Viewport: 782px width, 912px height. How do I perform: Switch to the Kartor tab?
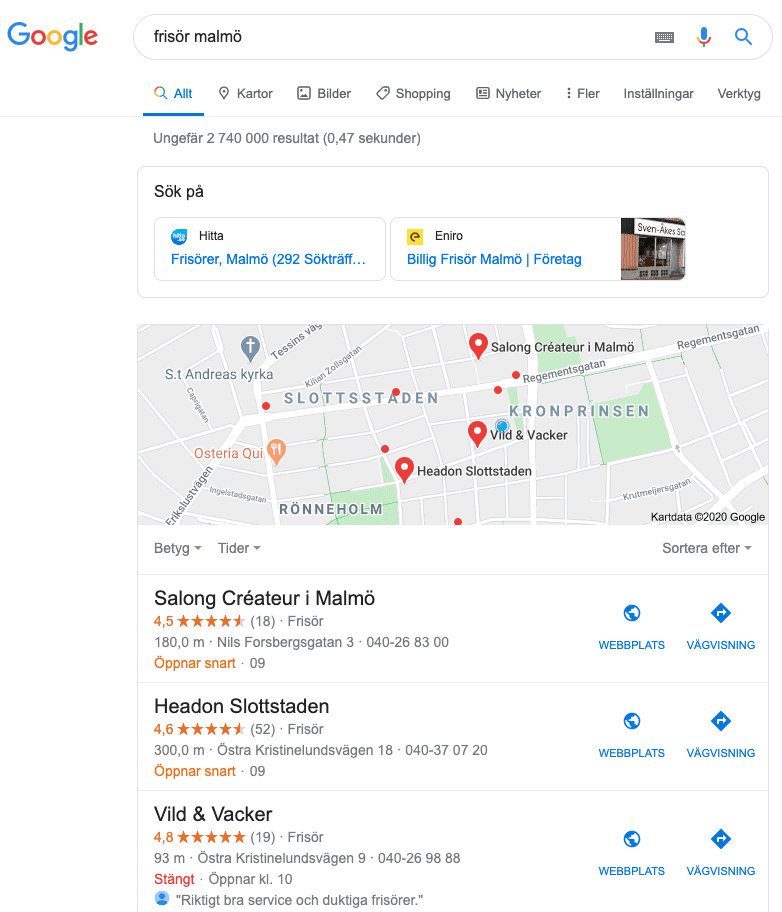245,94
